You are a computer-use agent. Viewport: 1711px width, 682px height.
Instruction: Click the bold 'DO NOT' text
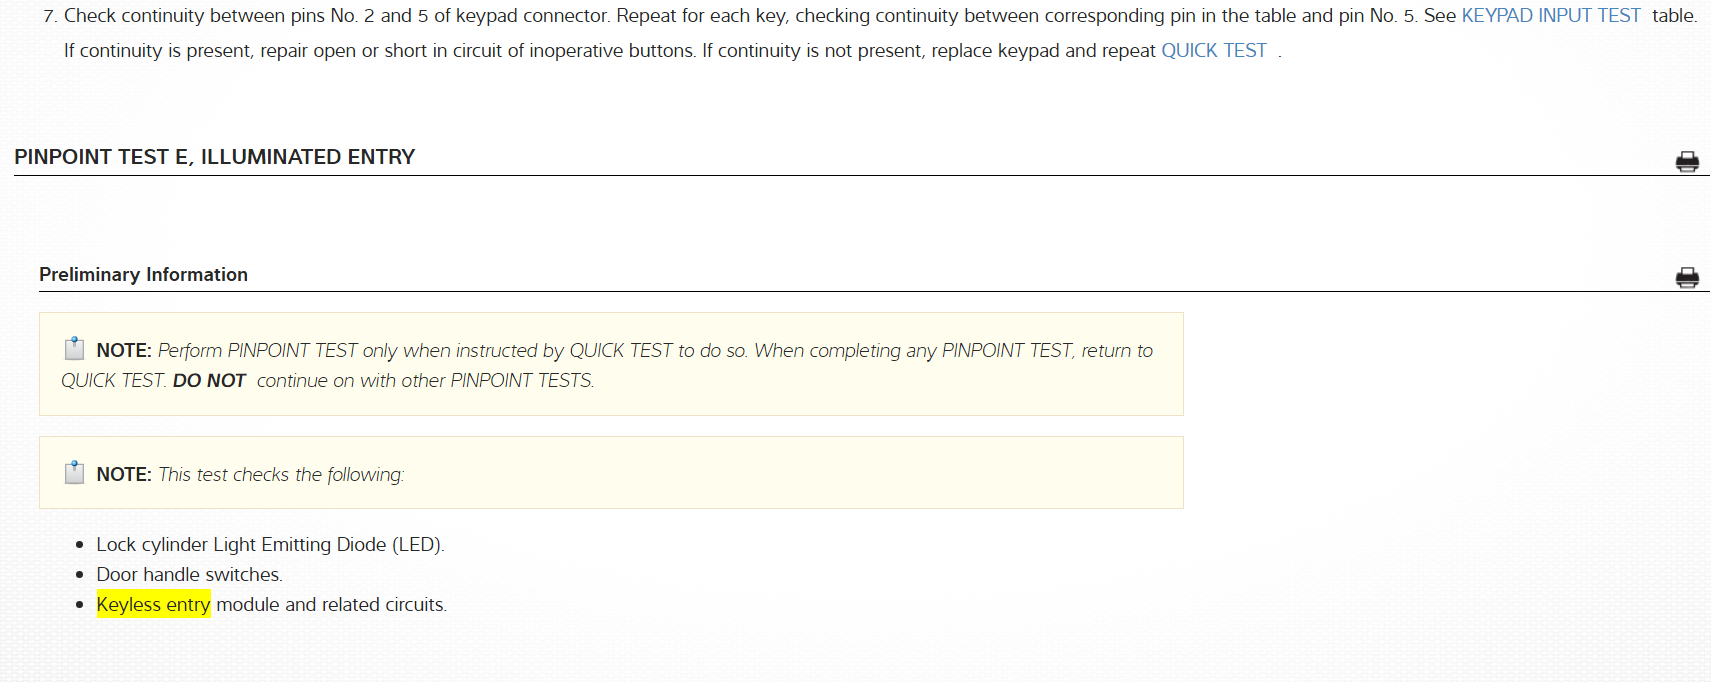click(x=209, y=381)
